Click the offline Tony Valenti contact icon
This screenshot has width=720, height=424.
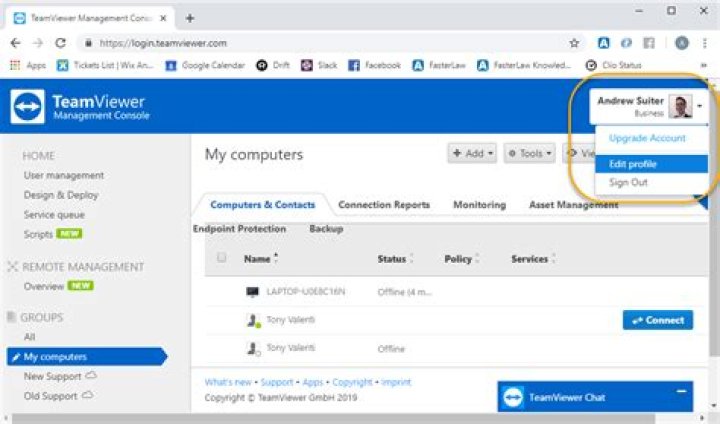[x=253, y=349]
